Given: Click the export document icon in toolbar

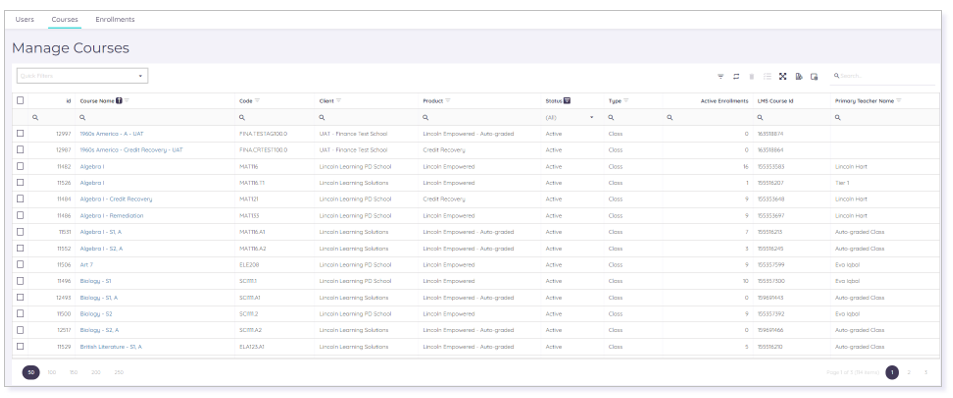Looking at the screenshot, I should (x=799, y=77).
